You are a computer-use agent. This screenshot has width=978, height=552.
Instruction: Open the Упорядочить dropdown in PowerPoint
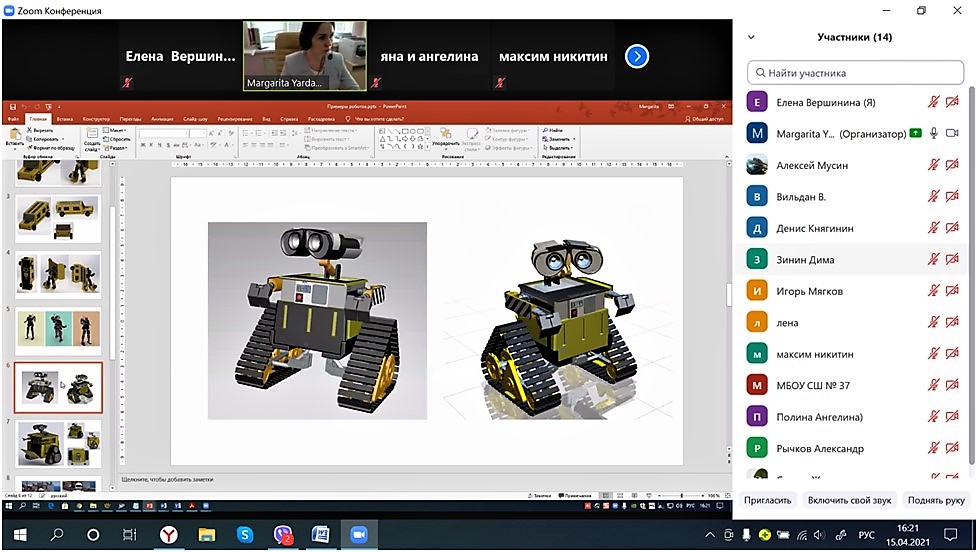click(x=445, y=138)
